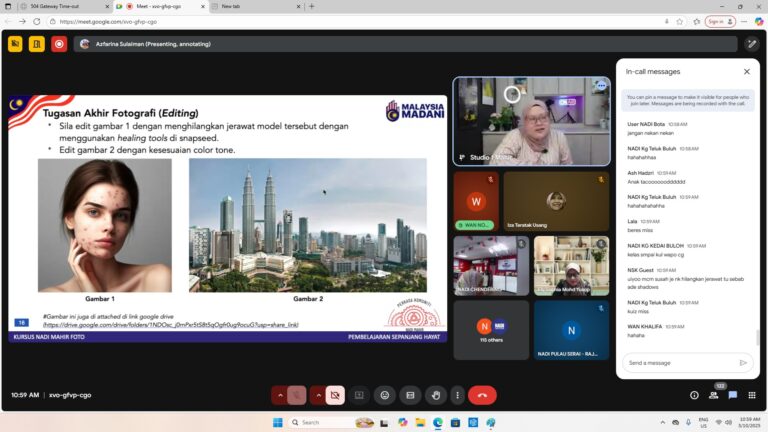Click the Send a message field
Image resolution: width=768 pixels, height=432 pixels.
[678, 363]
